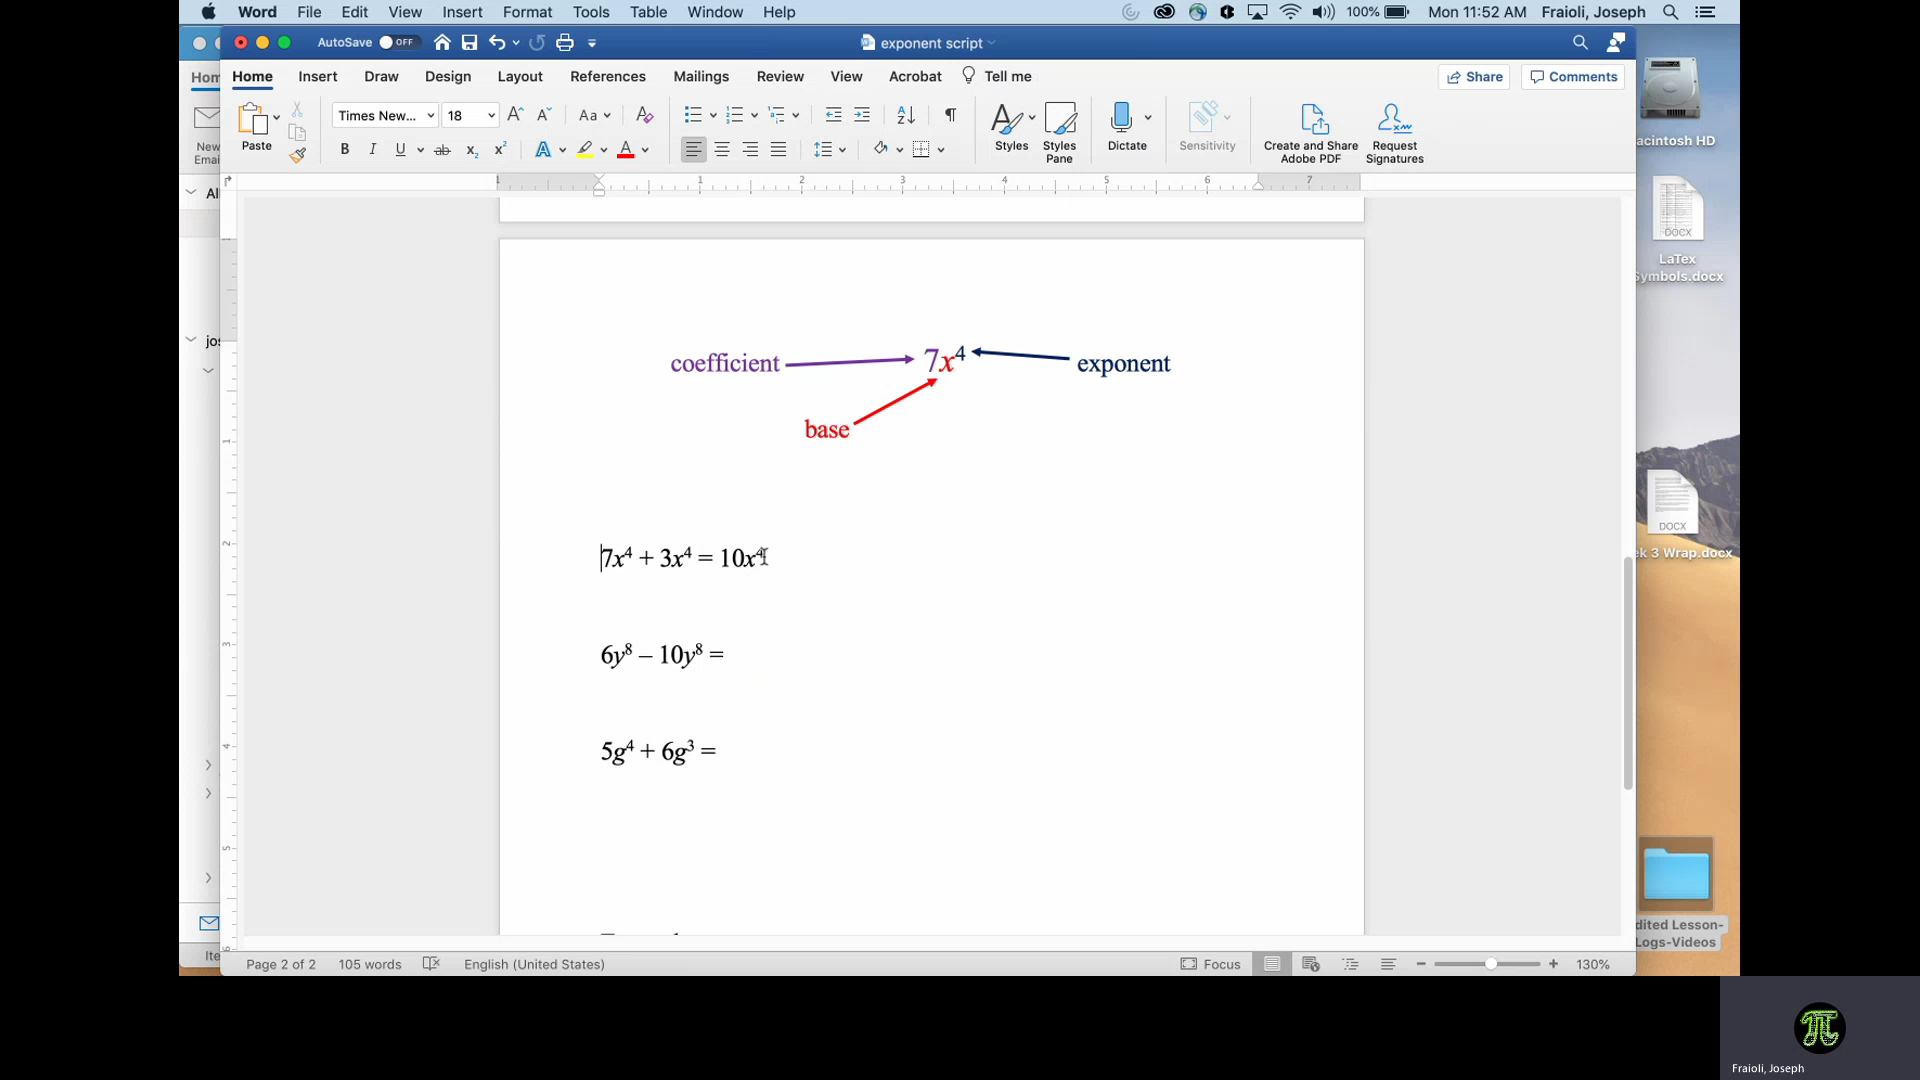The width and height of the screenshot is (1920, 1080).
Task: Click the vertical document scrollbar
Action: pos(1628,672)
